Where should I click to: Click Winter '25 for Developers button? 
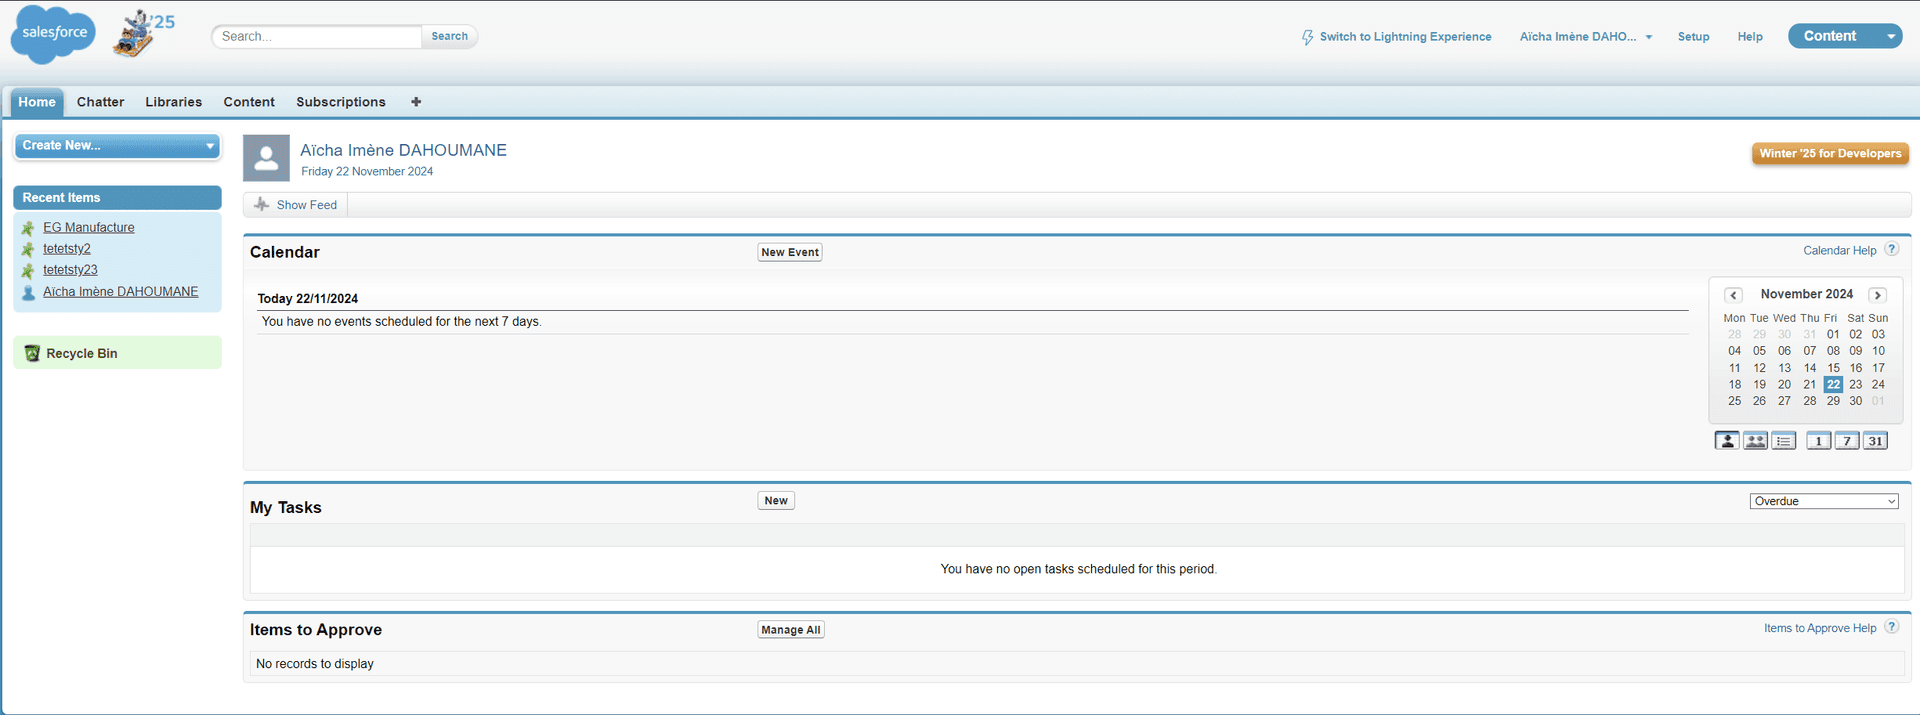pos(1830,153)
